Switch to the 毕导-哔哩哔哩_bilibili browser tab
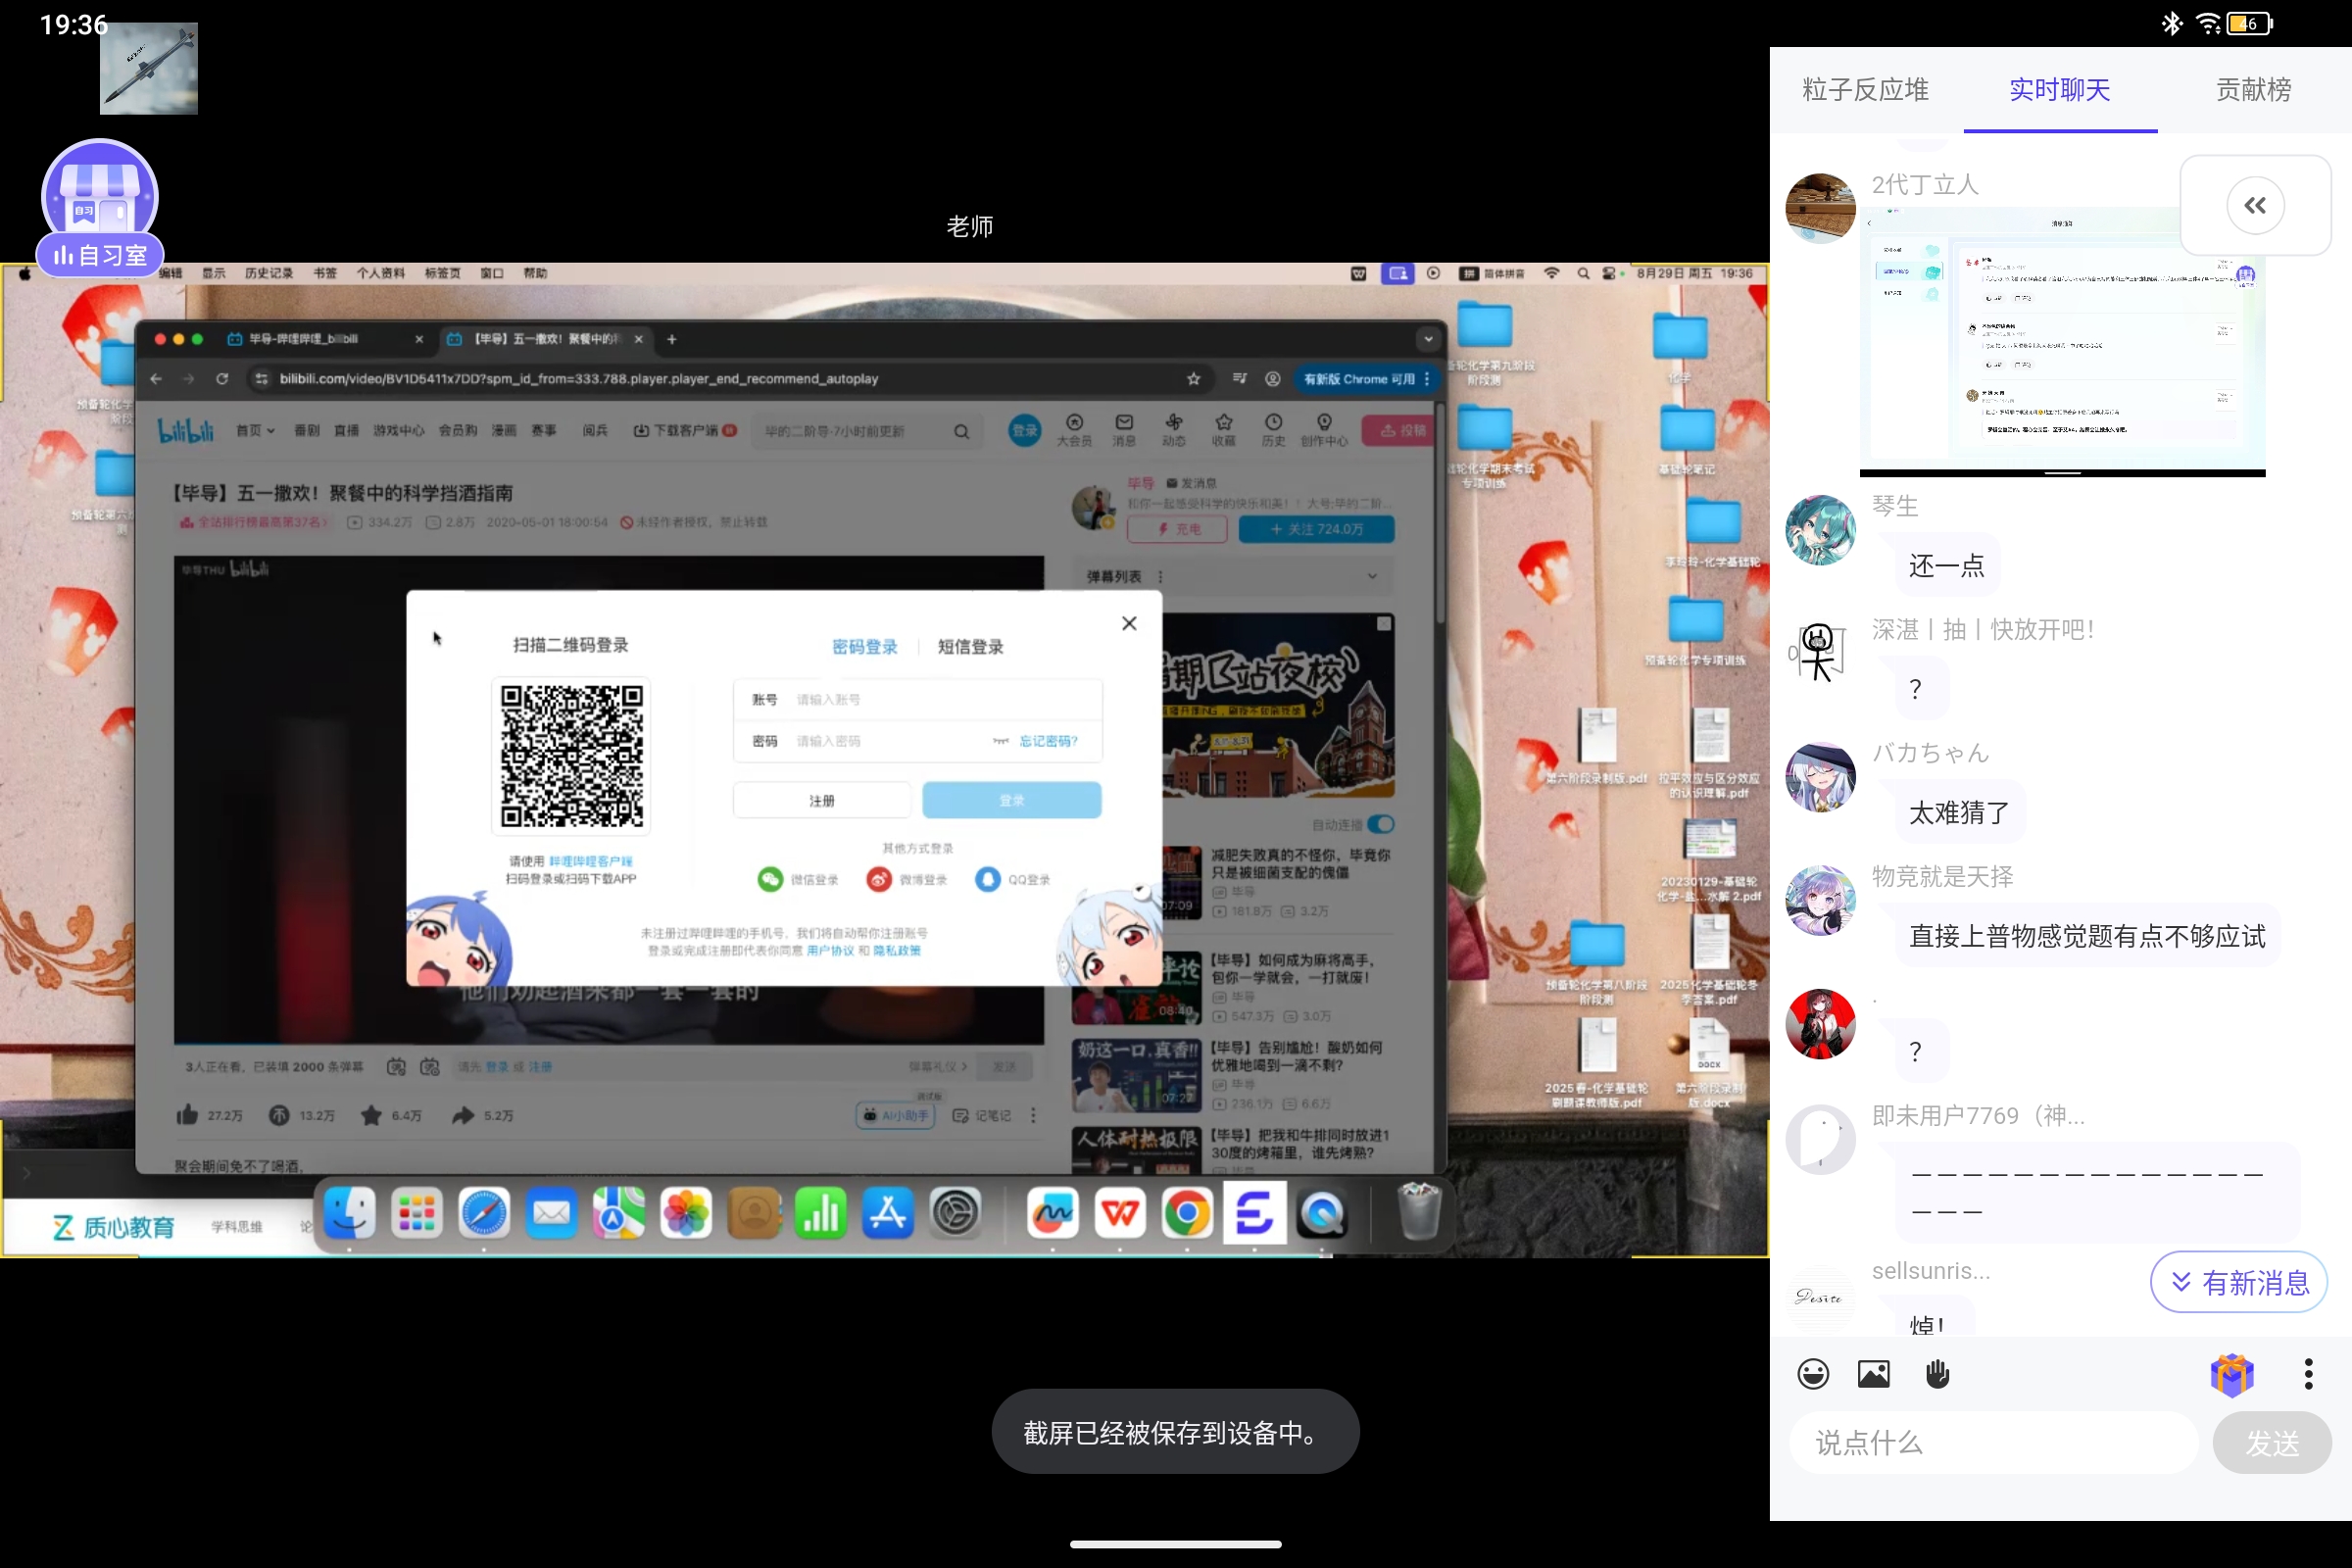 pos(325,339)
